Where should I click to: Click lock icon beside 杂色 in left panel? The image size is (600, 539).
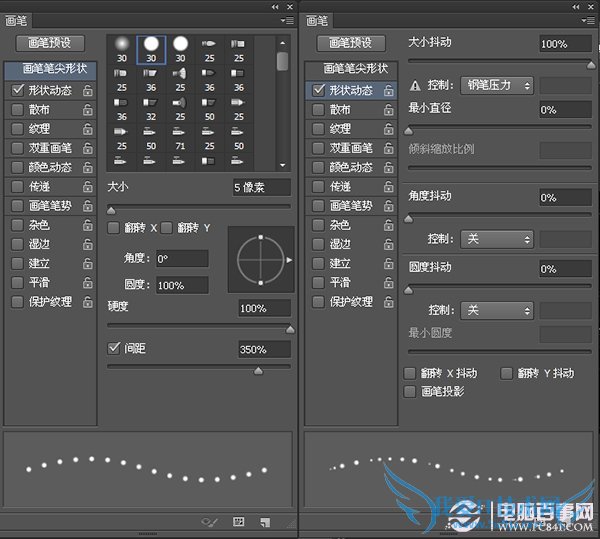pyautogui.click(x=88, y=225)
